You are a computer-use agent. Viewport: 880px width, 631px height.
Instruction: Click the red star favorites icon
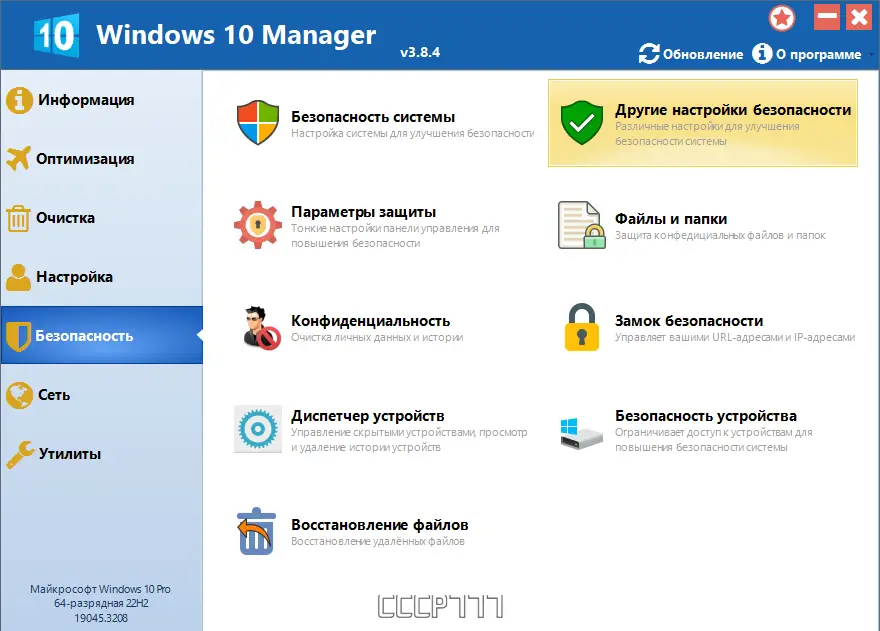point(782,19)
